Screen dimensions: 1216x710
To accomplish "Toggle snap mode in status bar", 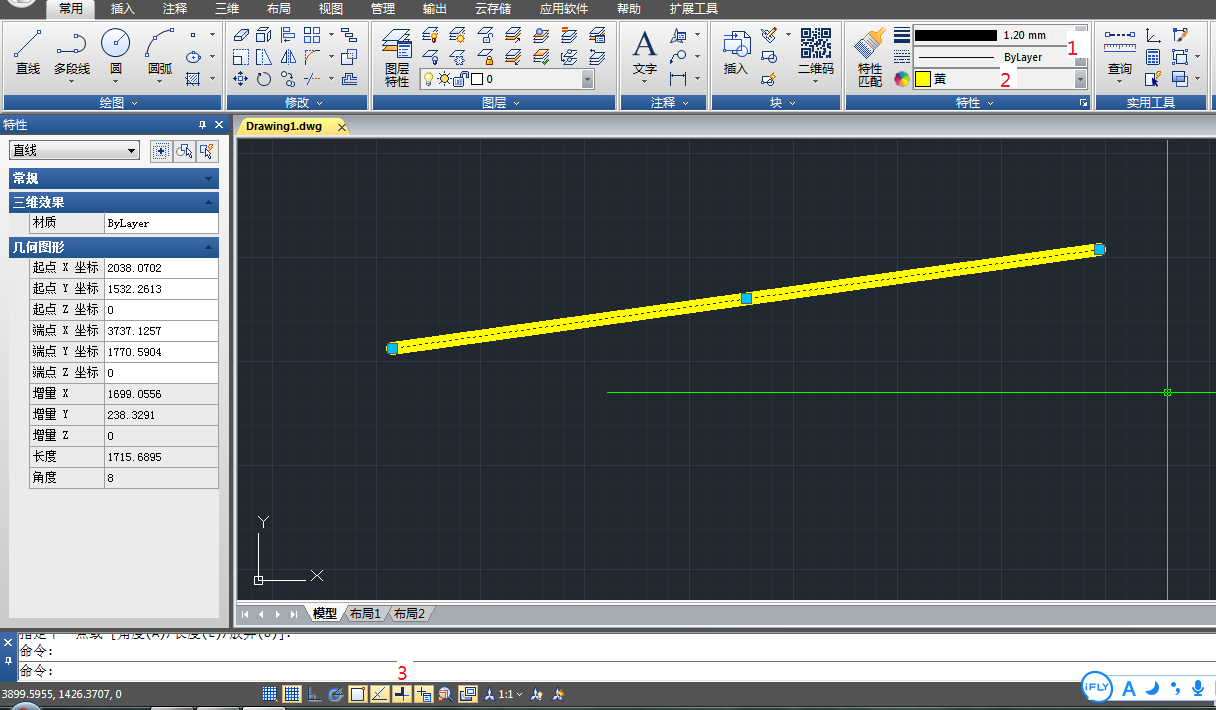I will pos(270,694).
